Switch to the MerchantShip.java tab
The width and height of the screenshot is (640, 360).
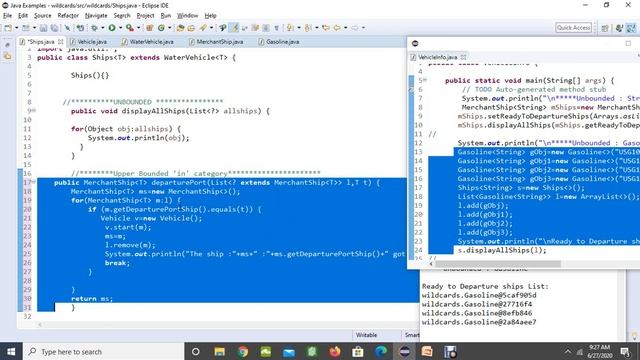coord(216,42)
